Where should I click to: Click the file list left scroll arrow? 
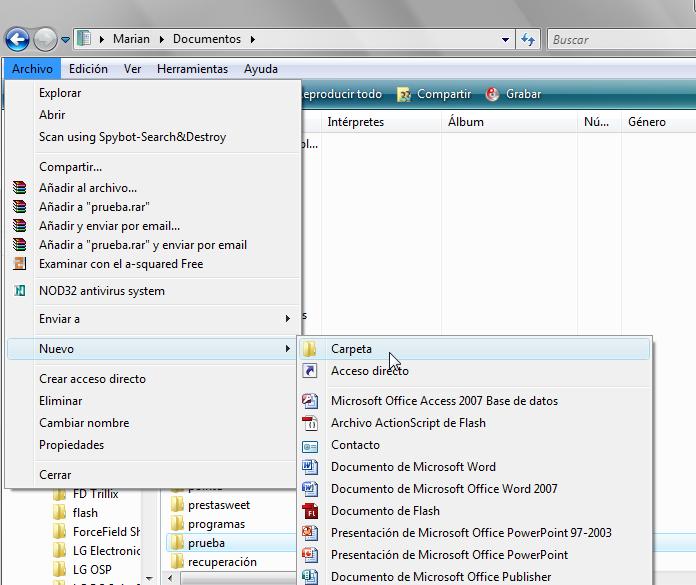point(170,578)
